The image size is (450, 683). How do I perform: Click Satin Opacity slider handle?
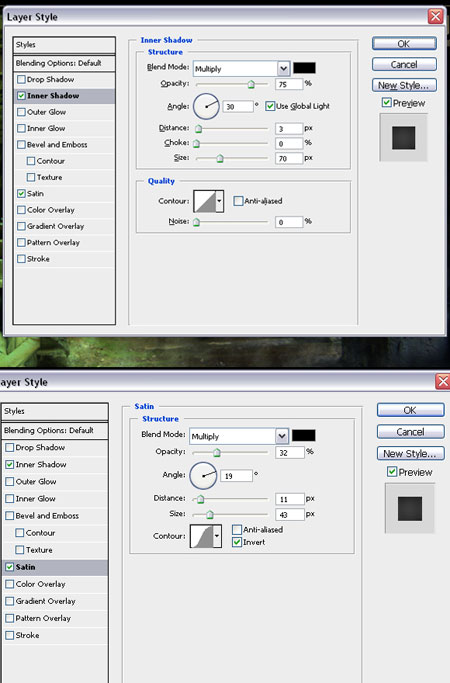point(217,453)
